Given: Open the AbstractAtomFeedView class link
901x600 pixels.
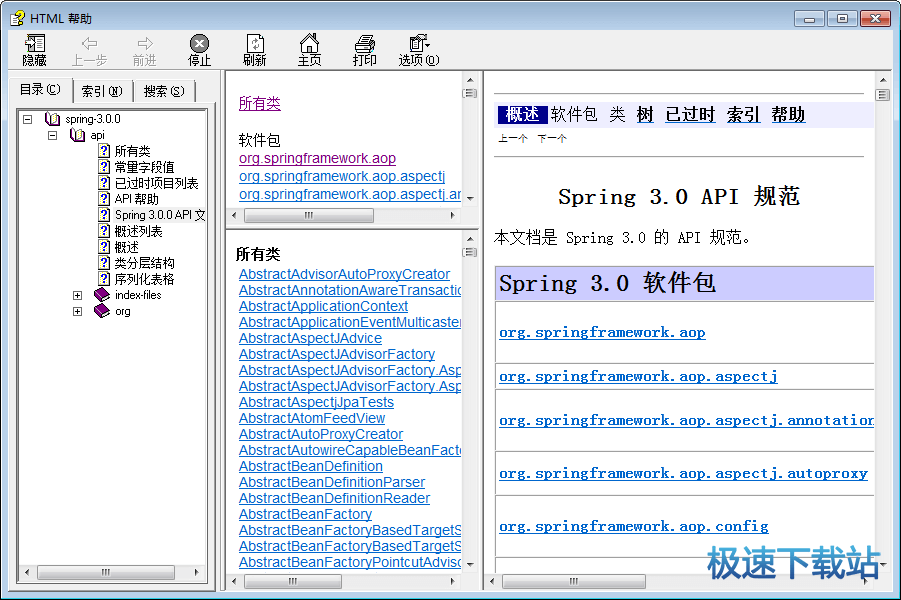Looking at the screenshot, I should (x=312, y=418).
